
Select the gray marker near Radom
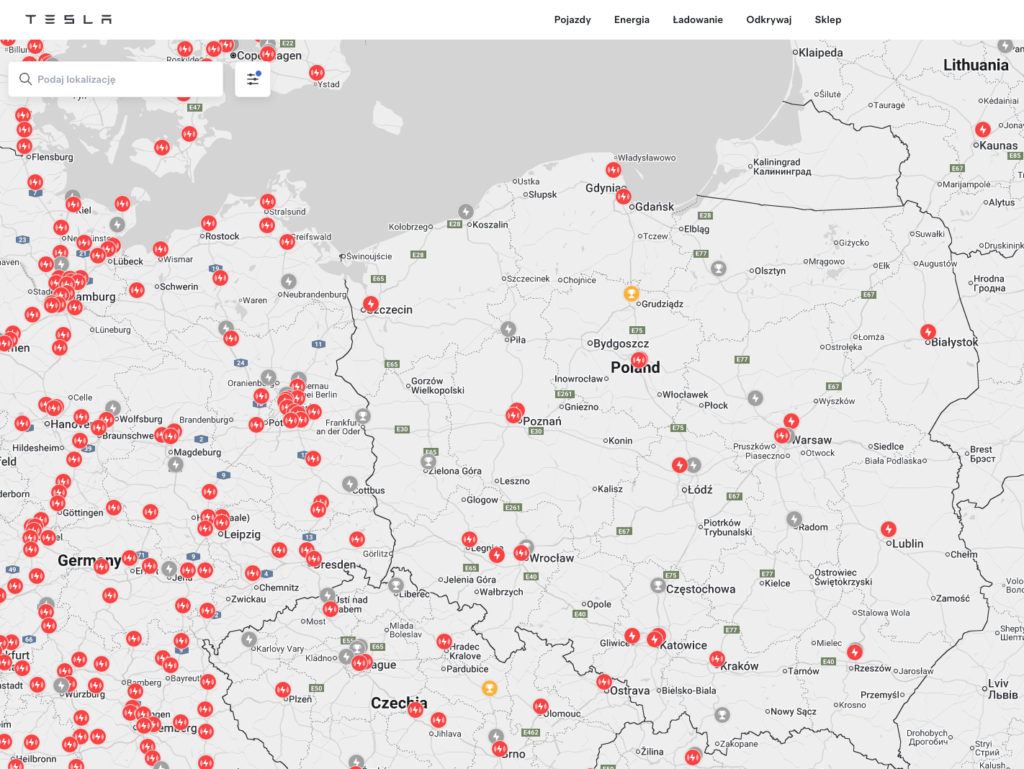(x=794, y=519)
